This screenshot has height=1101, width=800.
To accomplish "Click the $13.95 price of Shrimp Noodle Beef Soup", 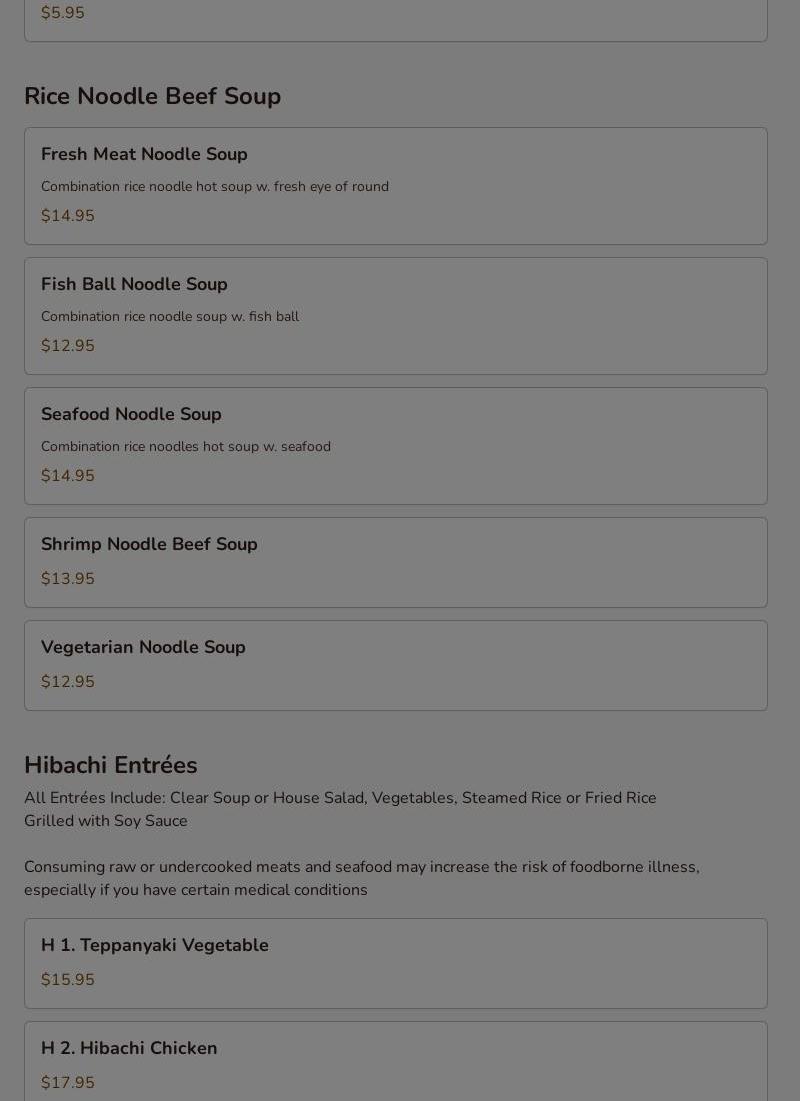I will coord(67,579).
